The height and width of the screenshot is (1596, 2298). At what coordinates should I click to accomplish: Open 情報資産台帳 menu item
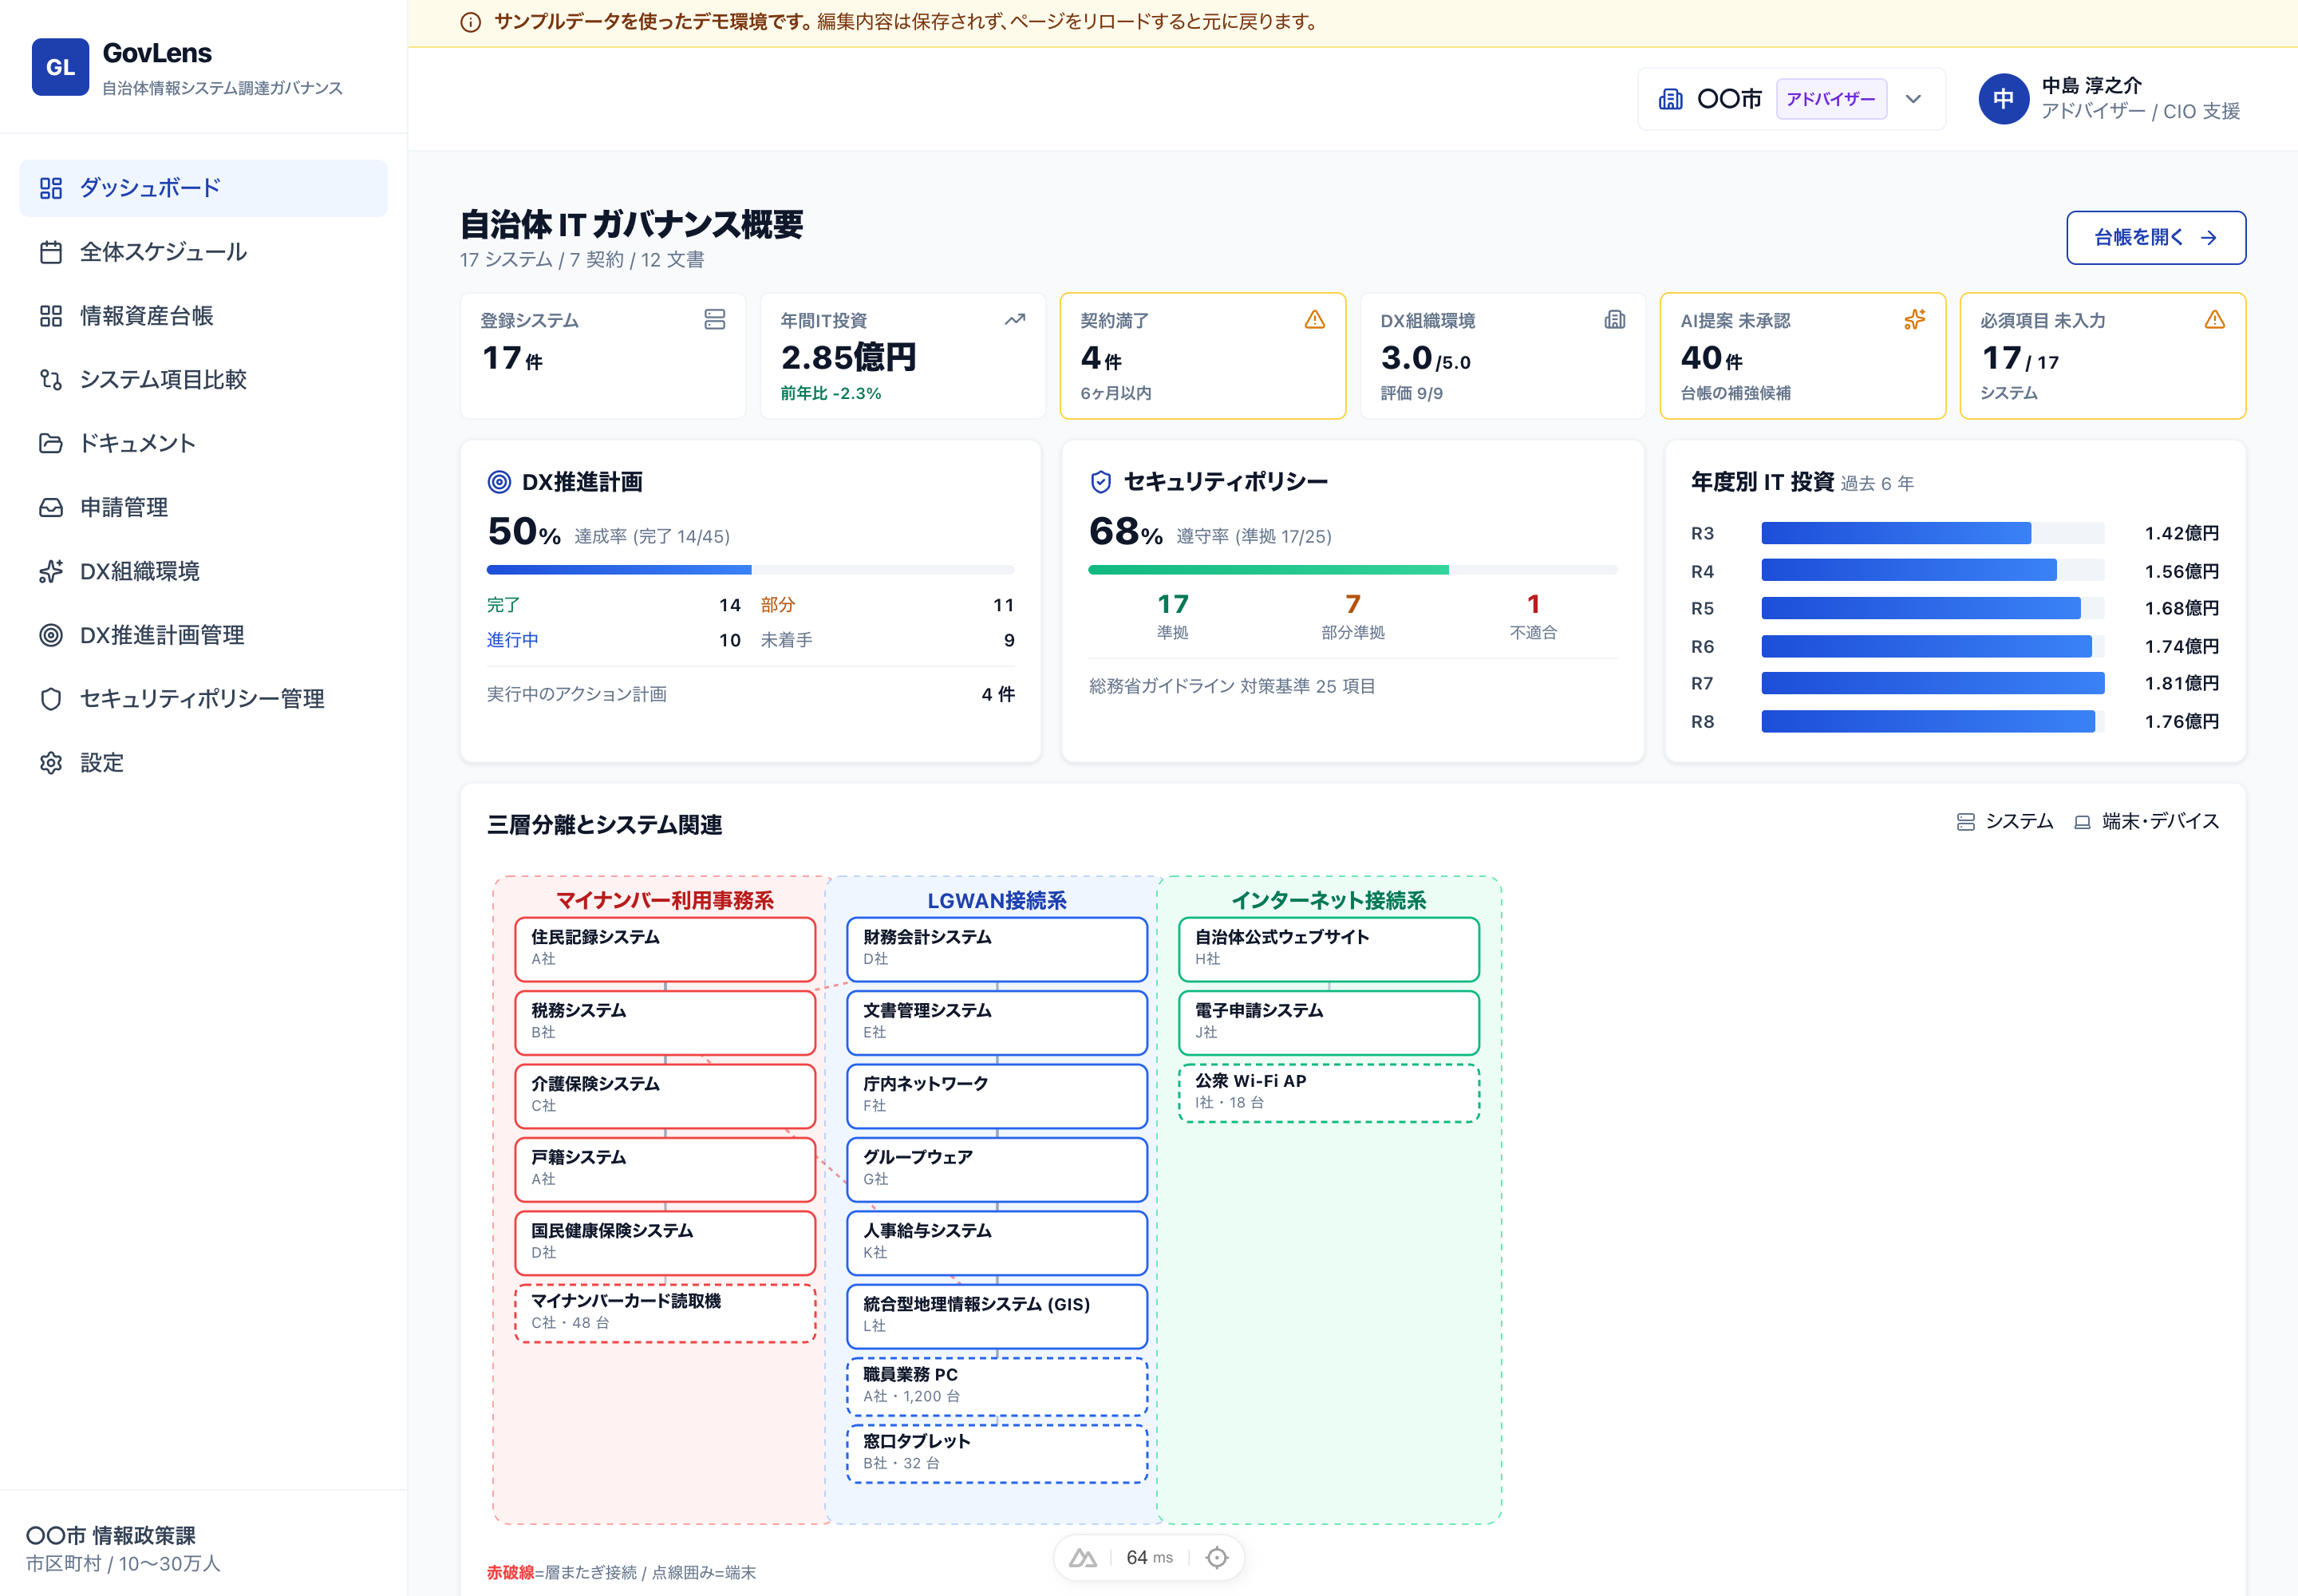pos(203,316)
